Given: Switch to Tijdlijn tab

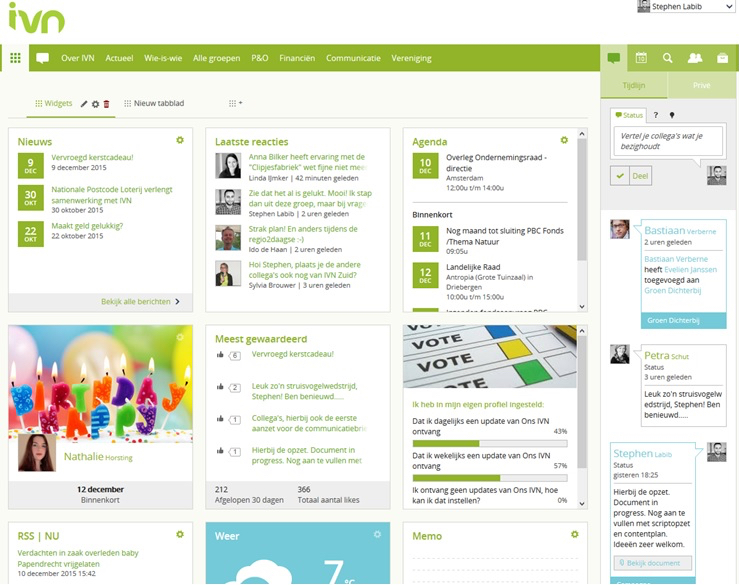Looking at the screenshot, I should (x=634, y=85).
